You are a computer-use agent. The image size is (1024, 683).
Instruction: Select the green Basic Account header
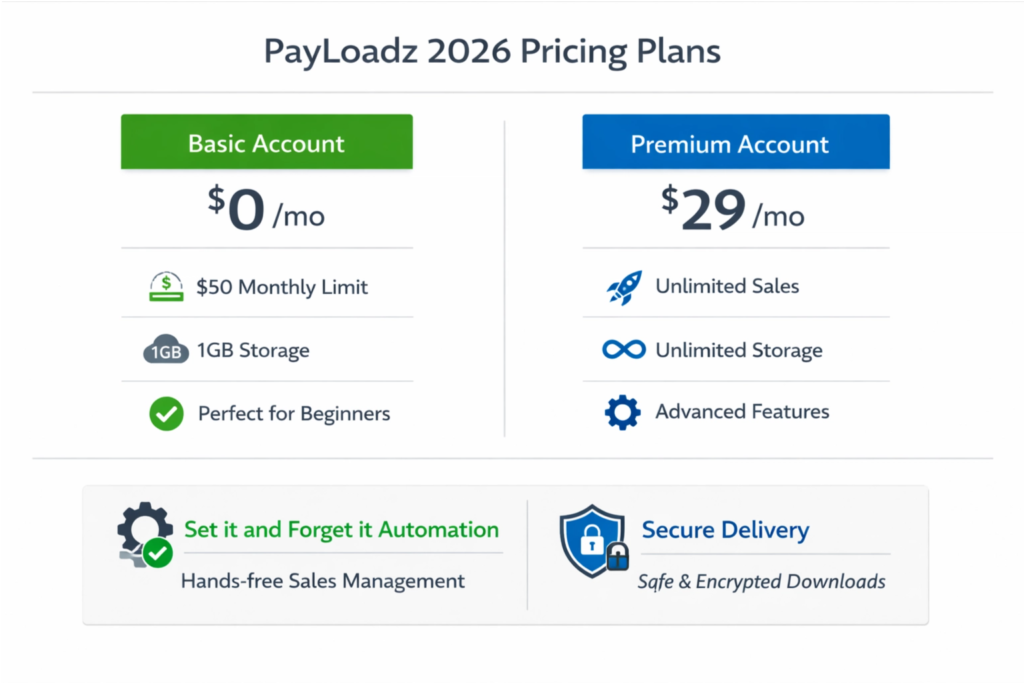(266, 142)
